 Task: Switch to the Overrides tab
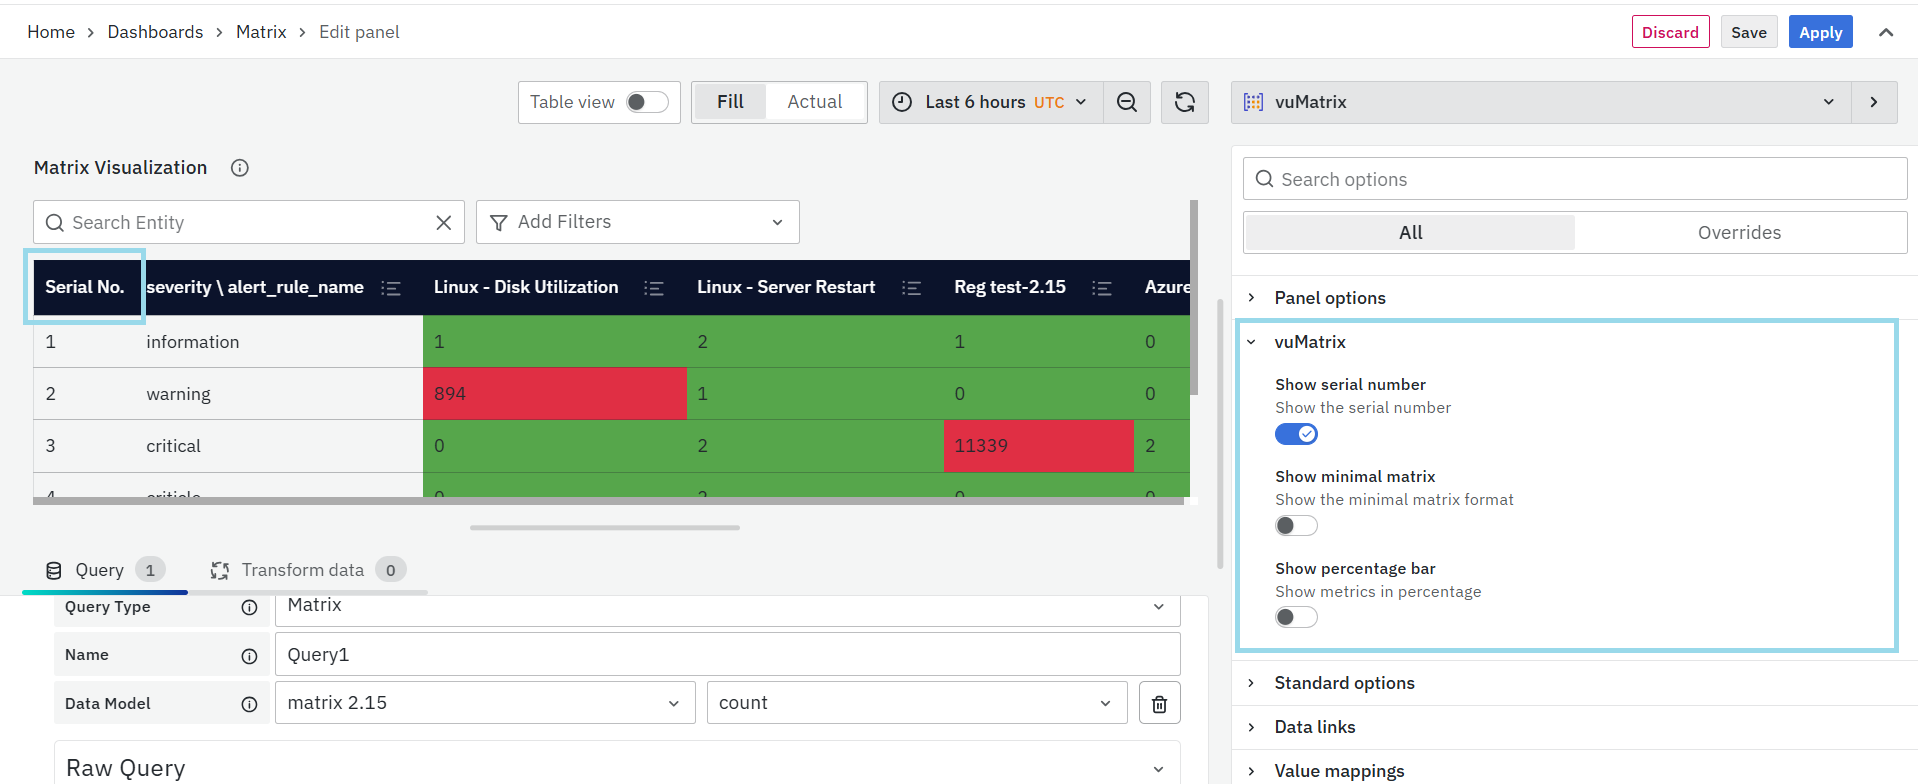(x=1739, y=233)
